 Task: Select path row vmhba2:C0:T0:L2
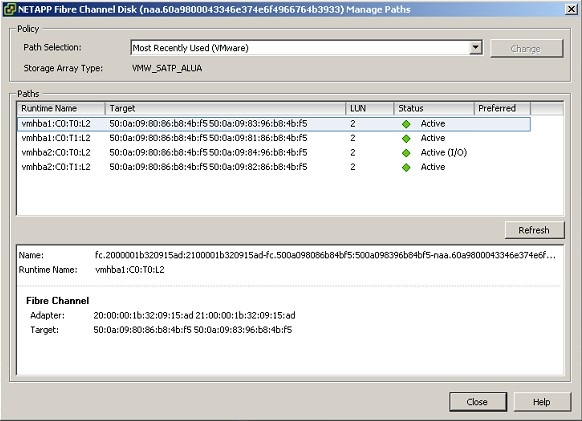(274, 153)
